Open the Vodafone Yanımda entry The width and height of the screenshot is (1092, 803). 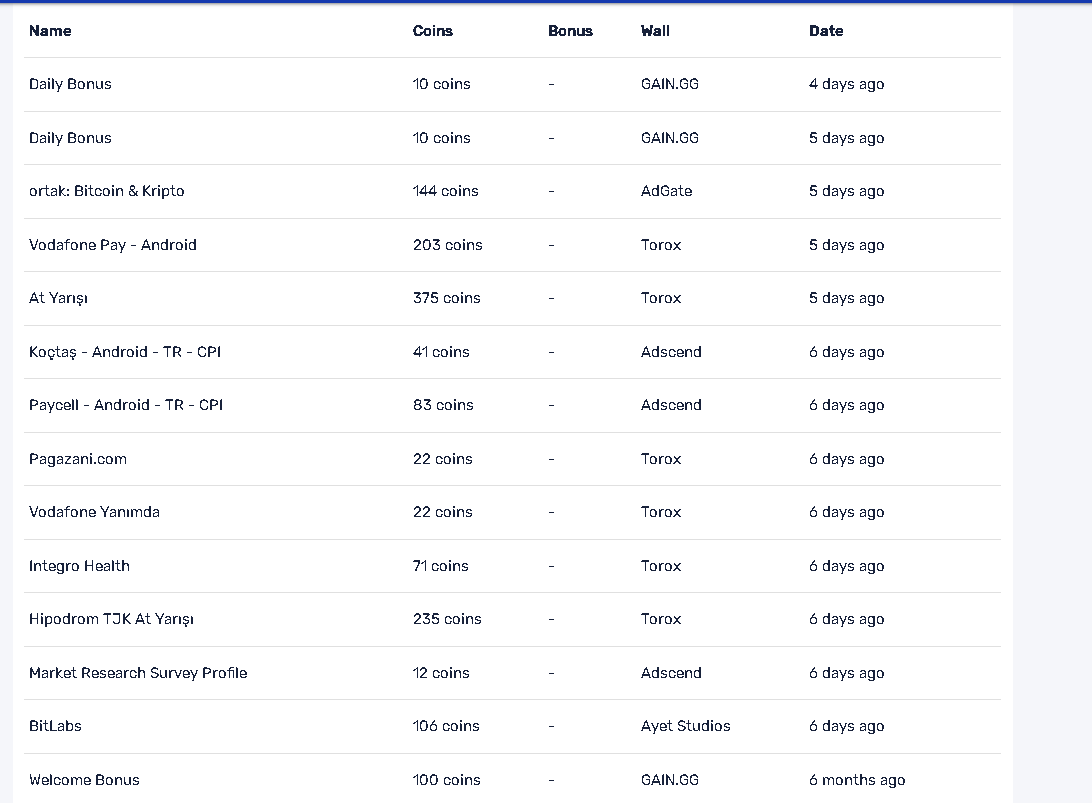click(94, 512)
